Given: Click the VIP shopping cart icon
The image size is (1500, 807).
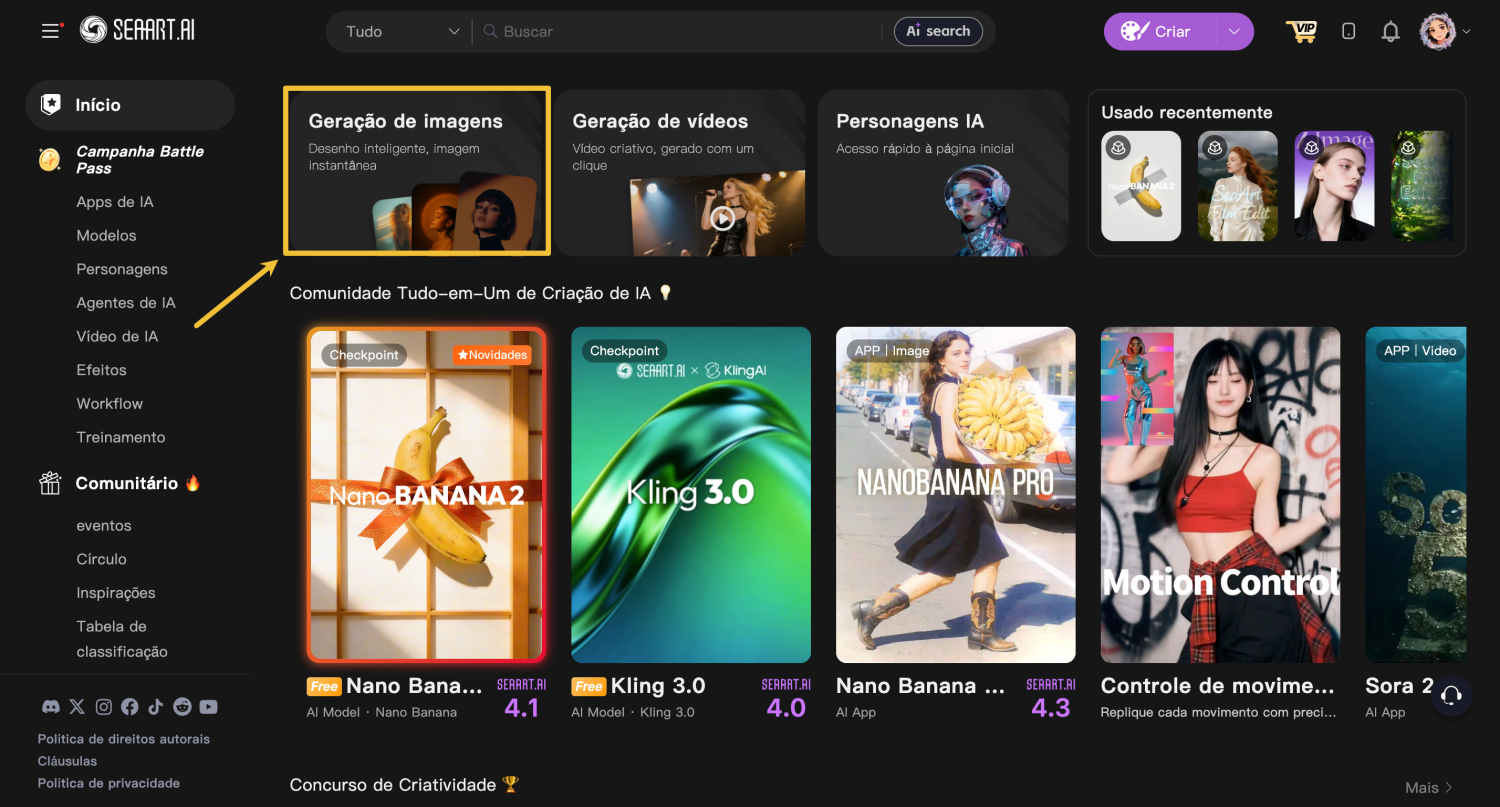Looking at the screenshot, I should (1301, 31).
